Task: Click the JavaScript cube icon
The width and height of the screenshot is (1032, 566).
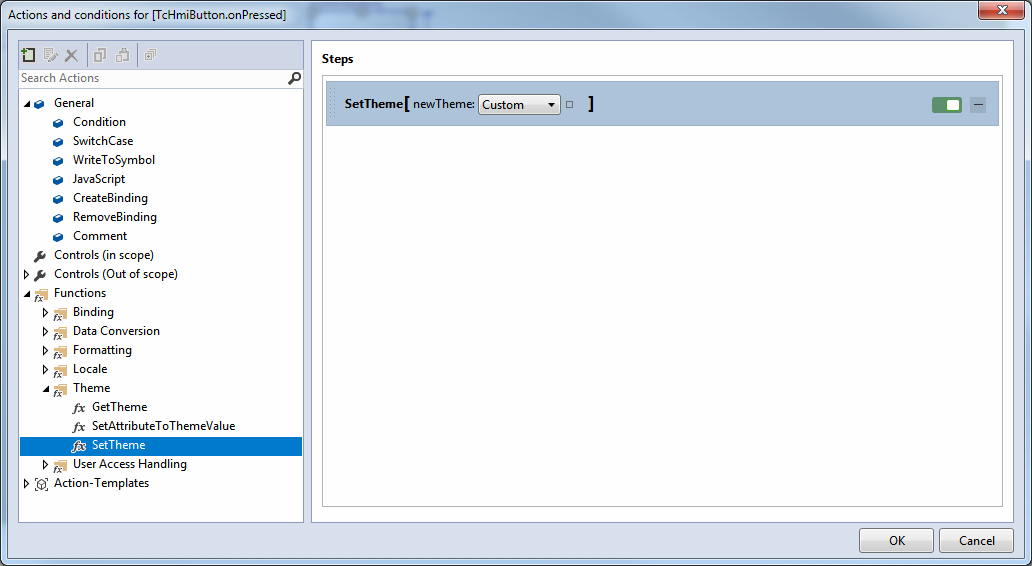Action: 58,180
